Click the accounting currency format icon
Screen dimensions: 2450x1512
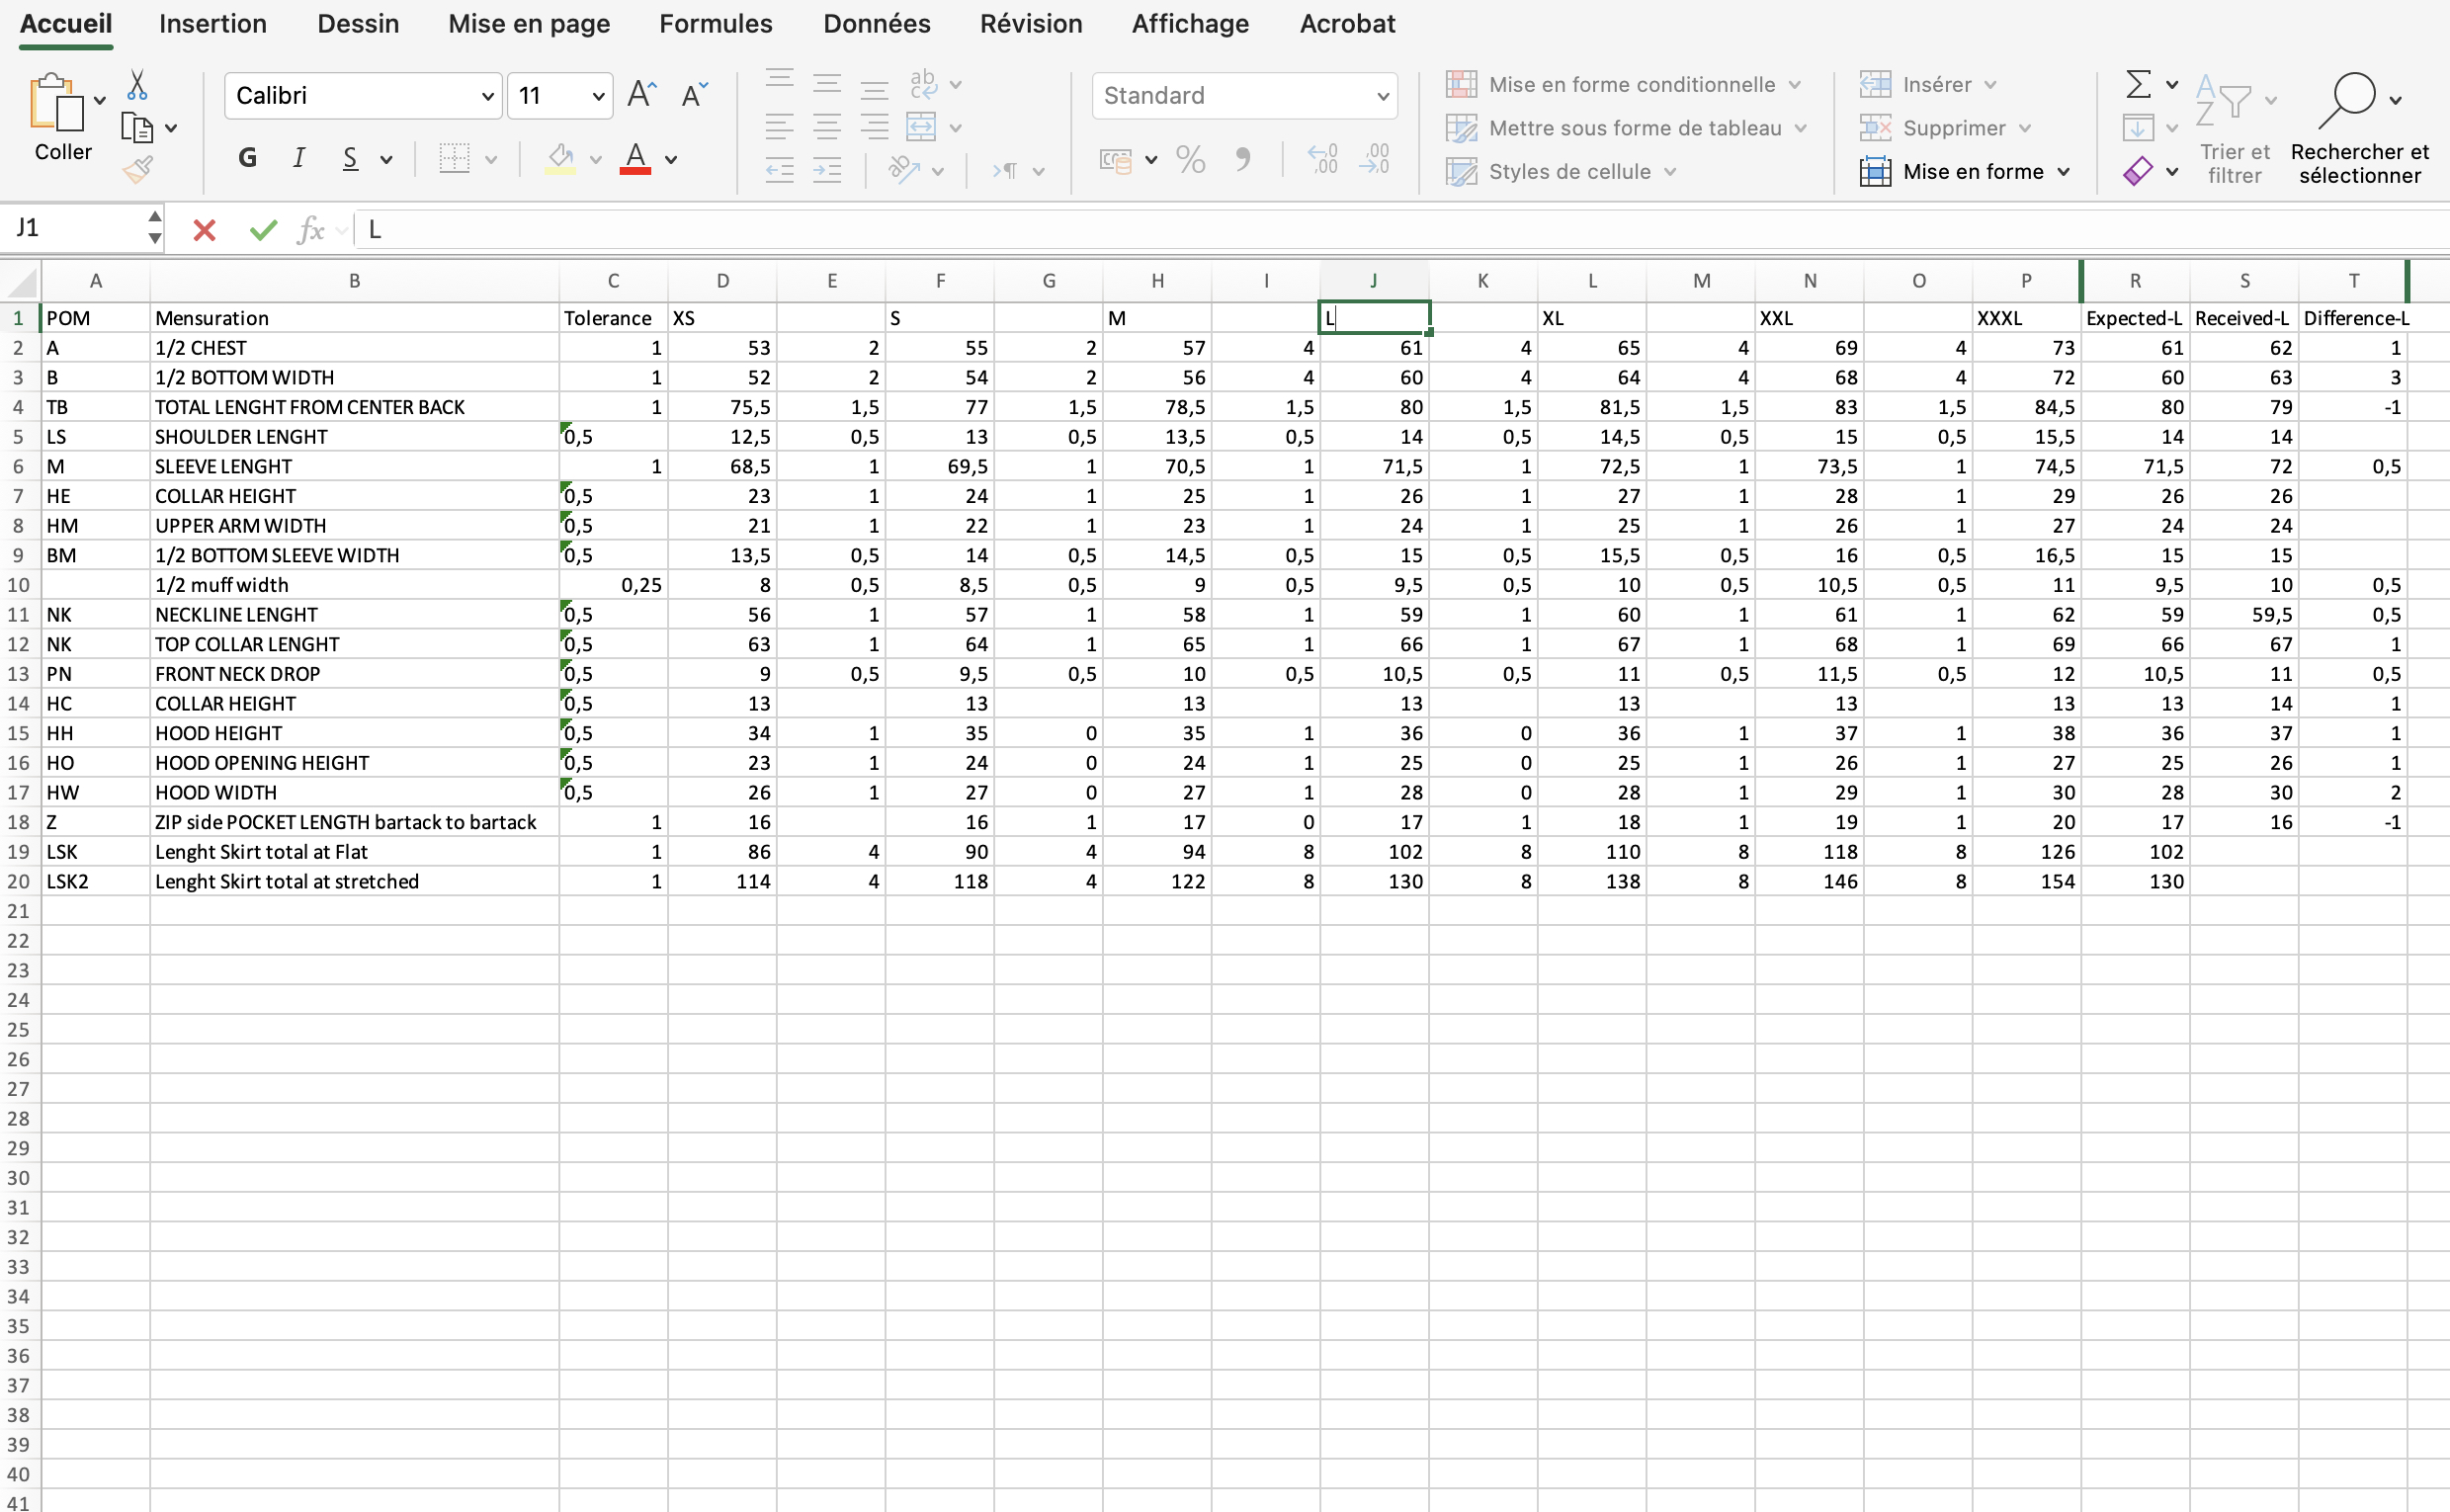click(x=1115, y=160)
